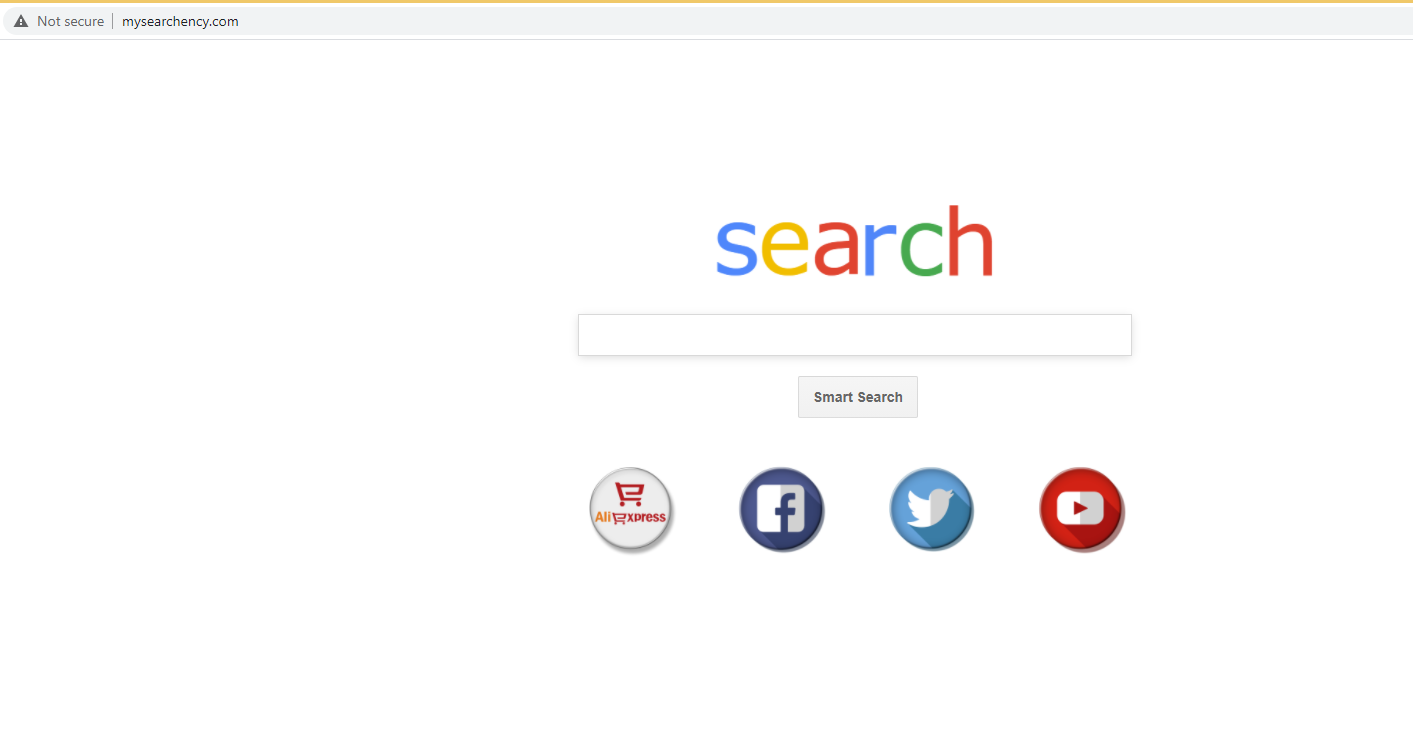Image resolution: width=1413 pixels, height=742 pixels.
Task: Click the white play button on red icon
Action: (1080, 508)
